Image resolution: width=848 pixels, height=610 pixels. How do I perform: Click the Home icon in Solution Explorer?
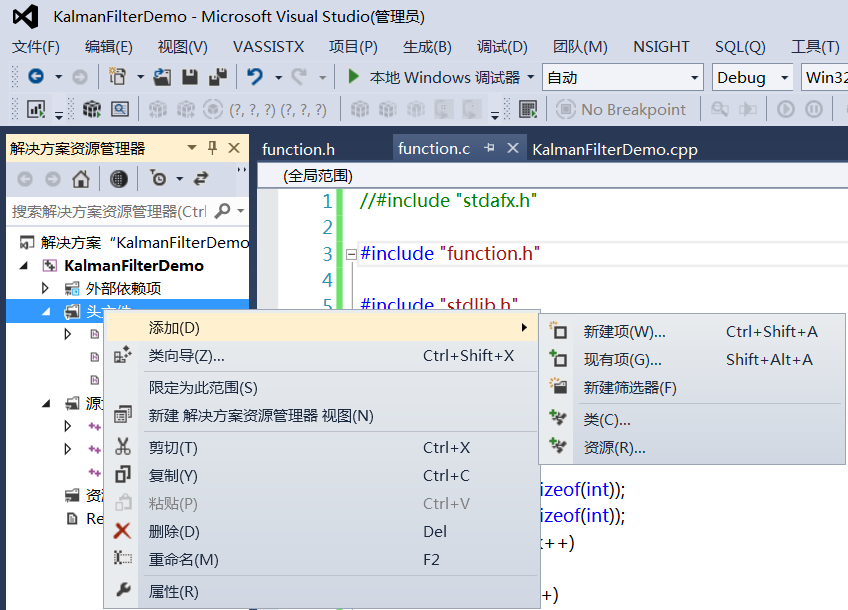pyautogui.click(x=81, y=178)
